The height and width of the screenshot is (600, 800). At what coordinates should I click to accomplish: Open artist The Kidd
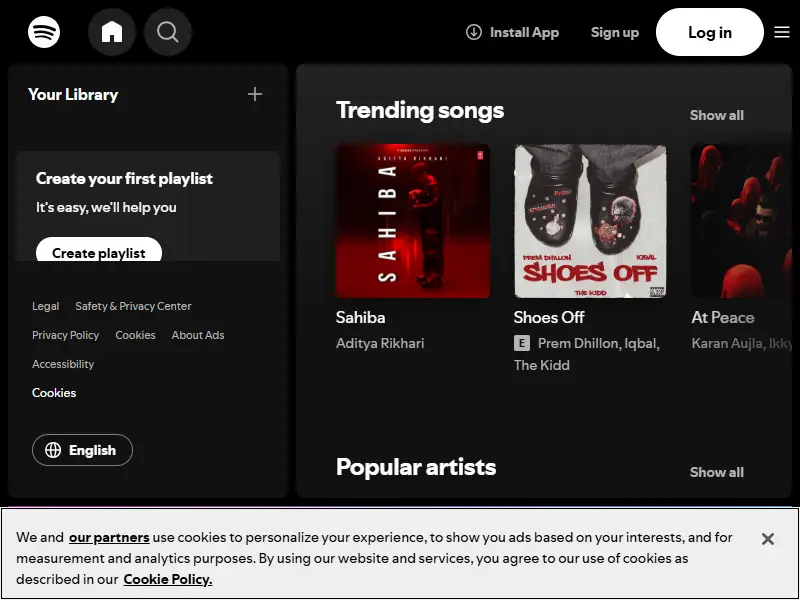pyautogui.click(x=542, y=365)
